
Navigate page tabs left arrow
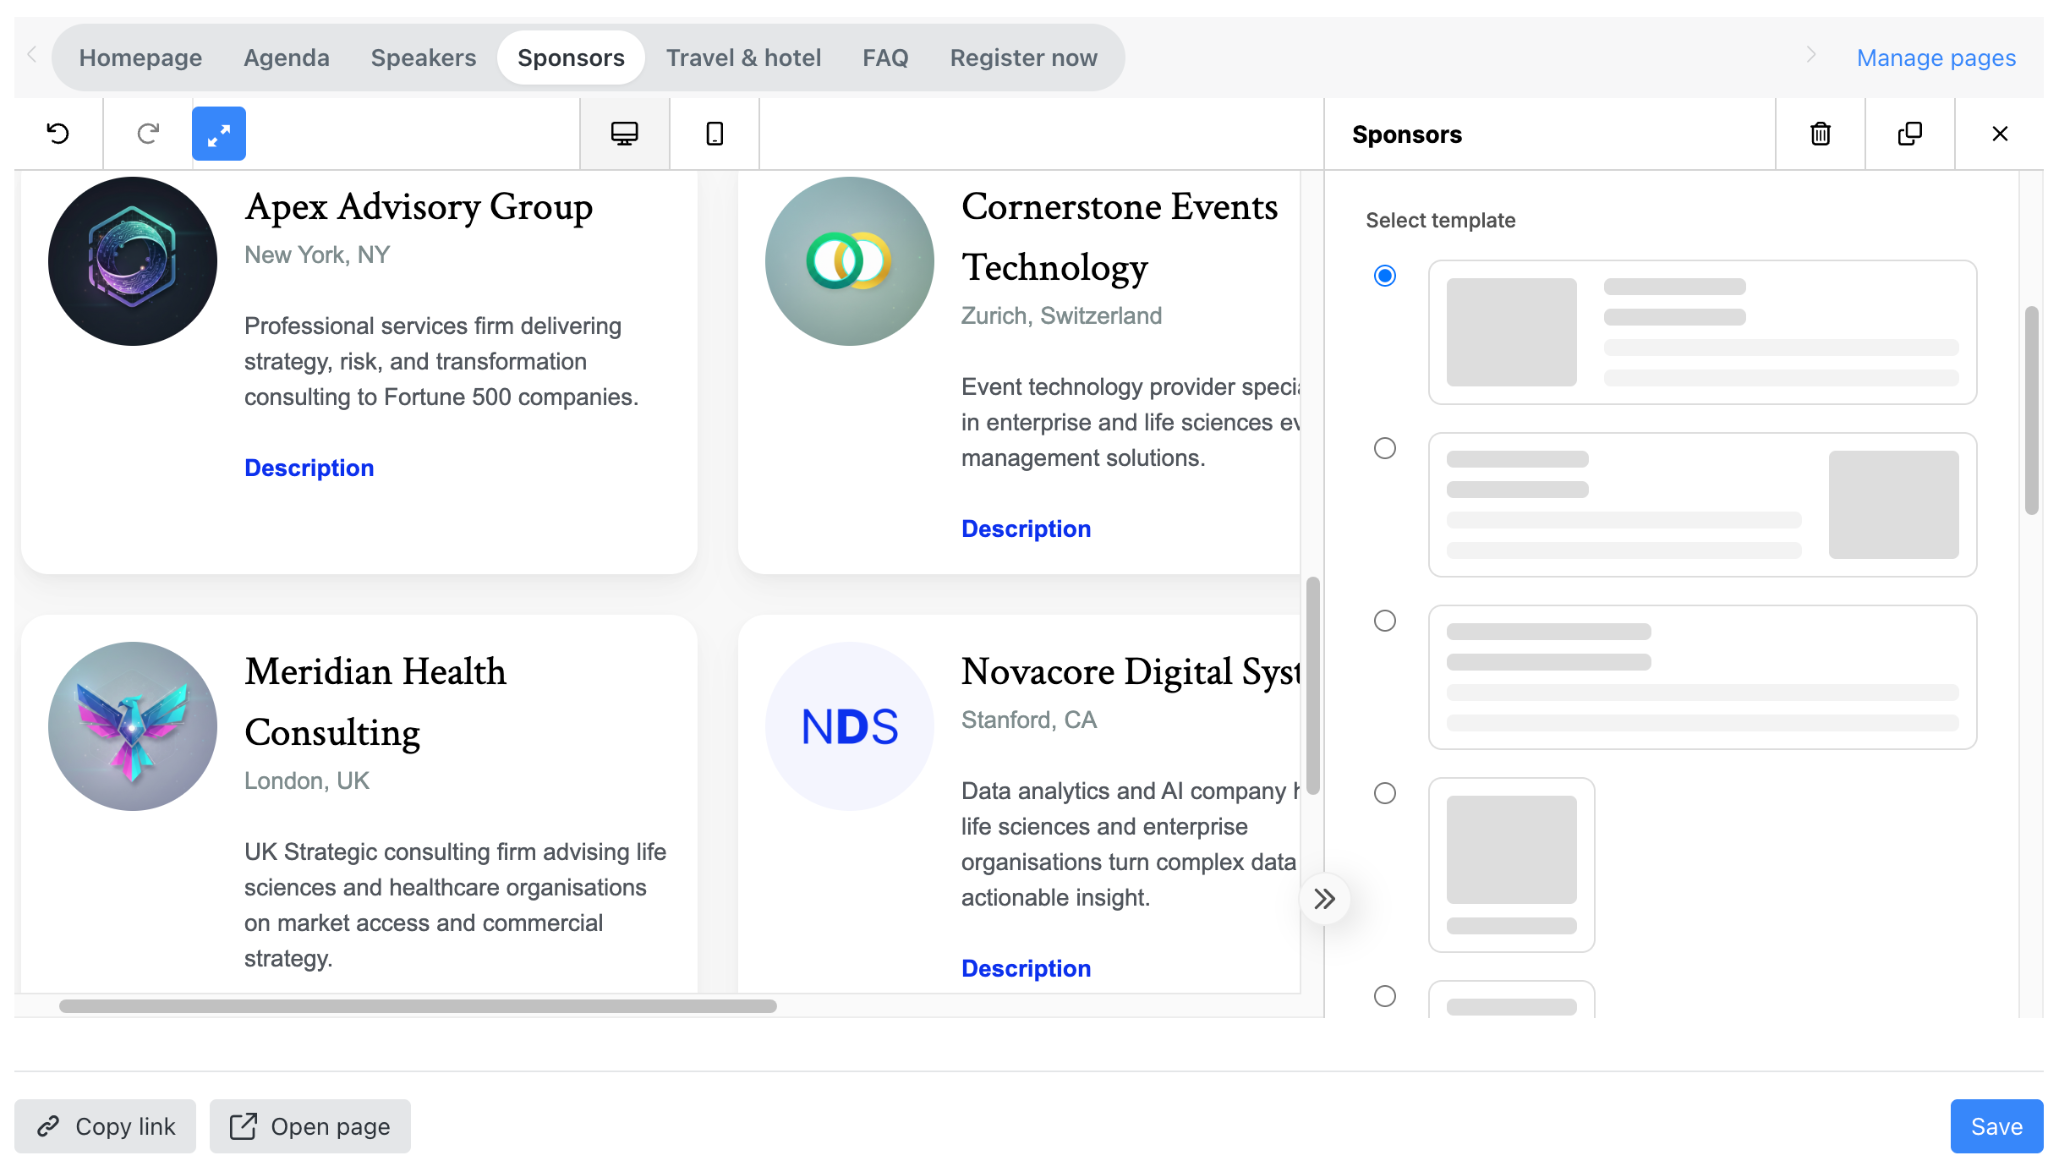tap(32, 55)
